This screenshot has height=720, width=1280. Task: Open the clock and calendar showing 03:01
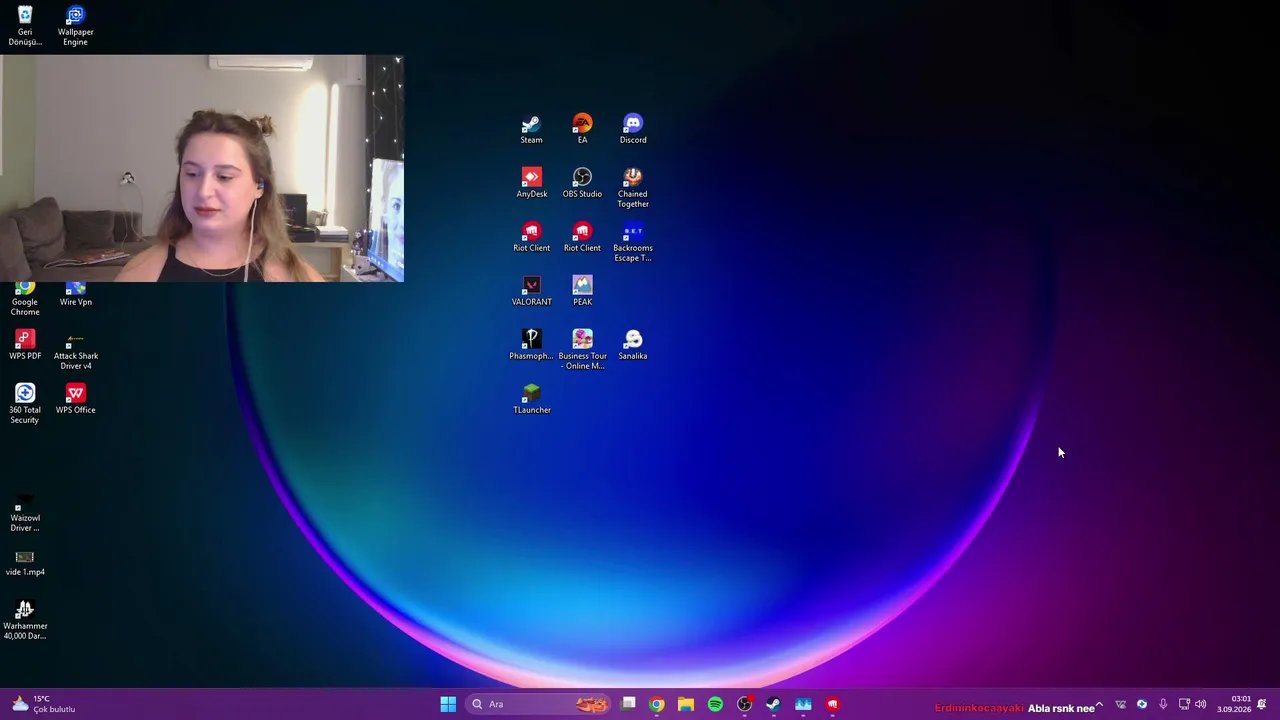(1234, 704)
